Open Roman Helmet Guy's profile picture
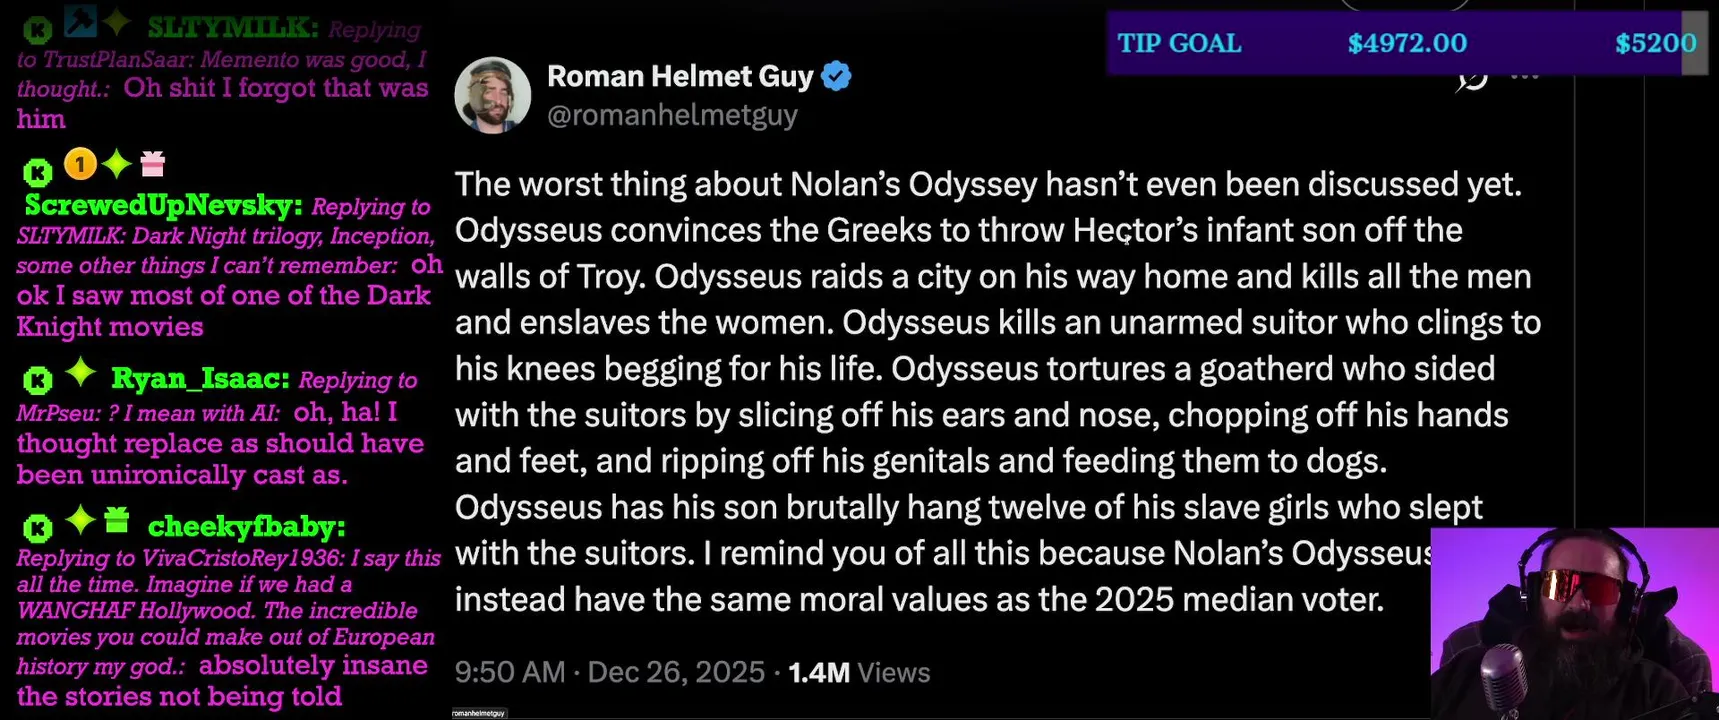The height and width of the screenshot is (720, 1719). (x=492, y=95)
